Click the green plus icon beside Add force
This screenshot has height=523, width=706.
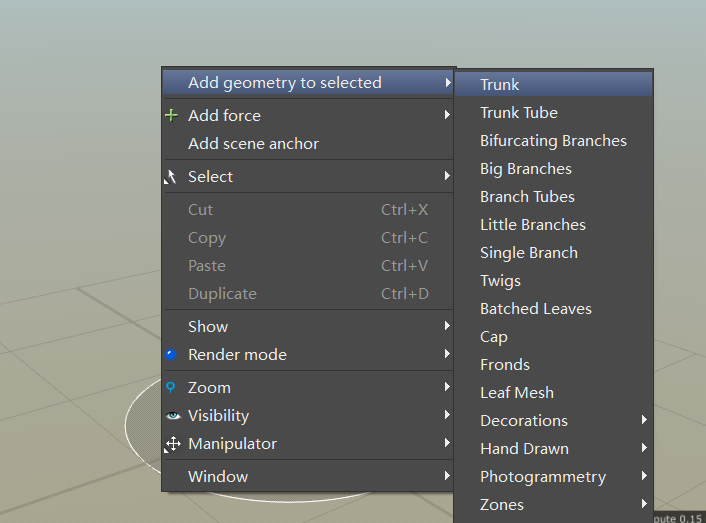coord(171,116)
